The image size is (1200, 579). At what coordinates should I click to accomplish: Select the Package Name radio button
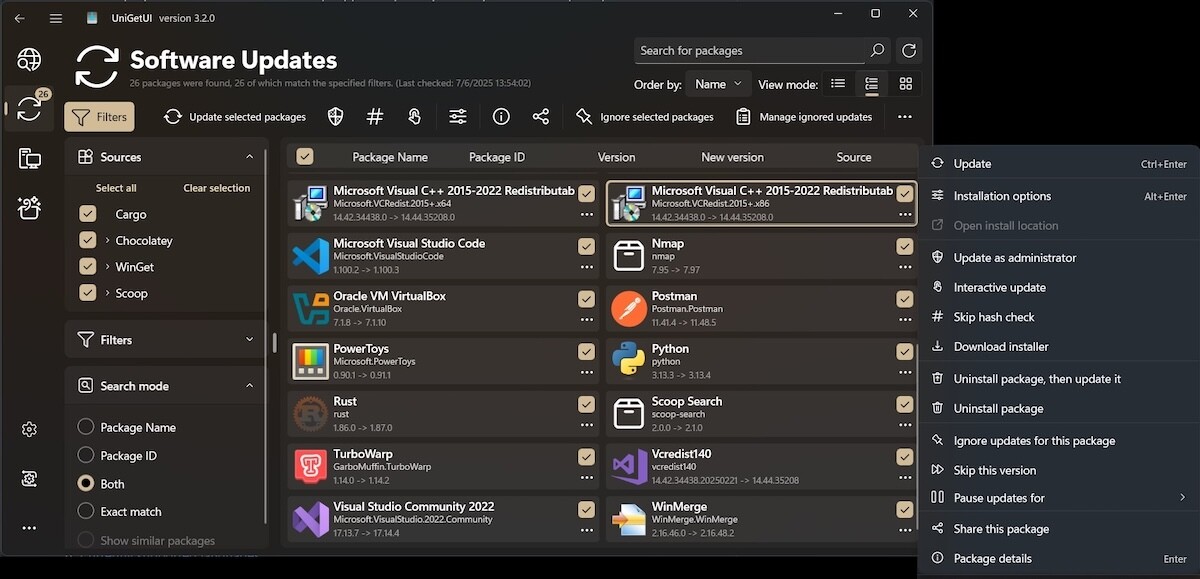(x=86, y=427)
